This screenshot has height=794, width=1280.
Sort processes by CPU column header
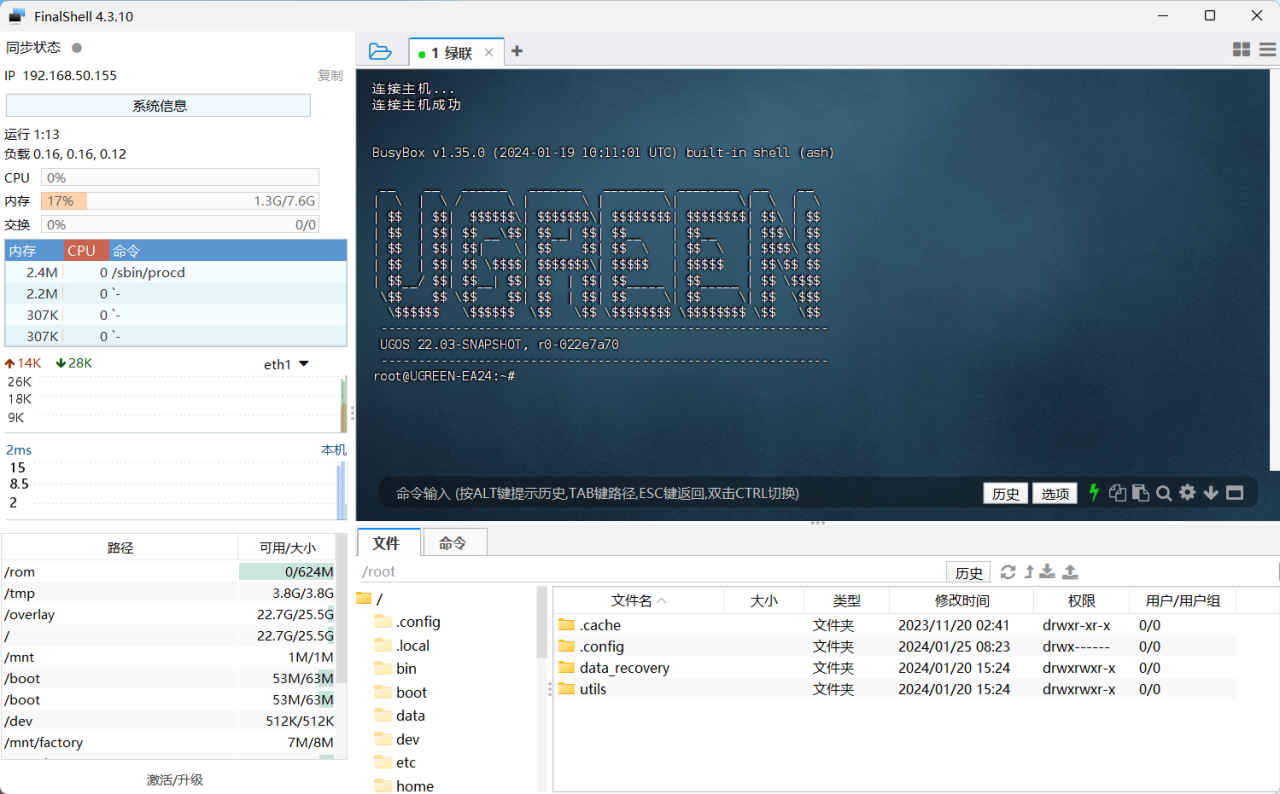[x=82, y=251]
